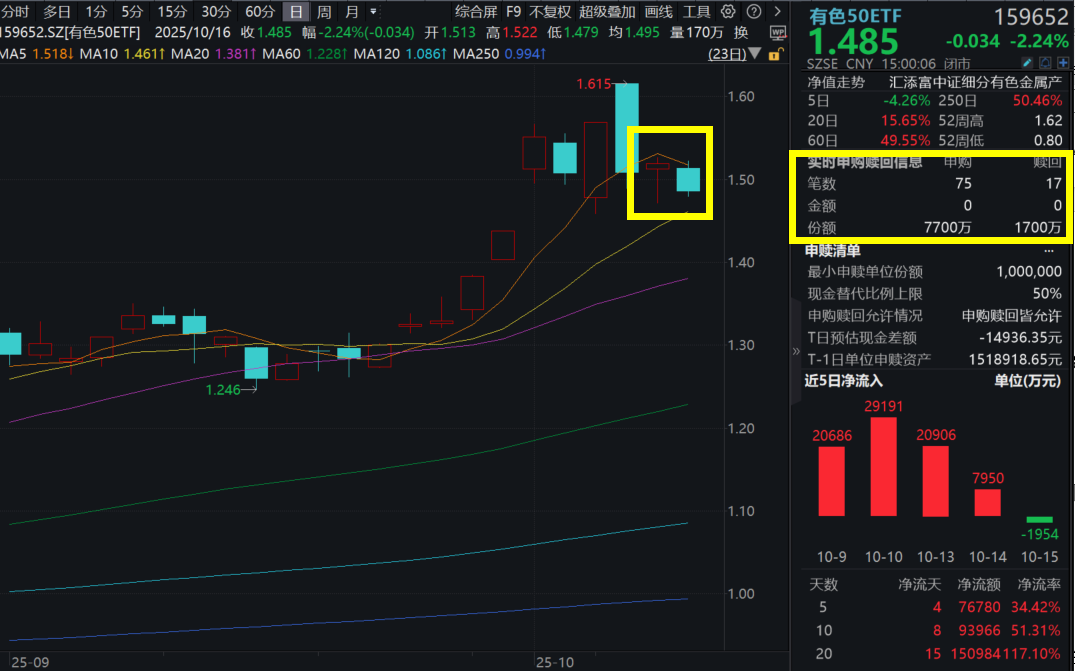Switch to the 周 weekly chart tab
The height and width of the screenshot is (671, 1075).
click(x=324, y=11)
